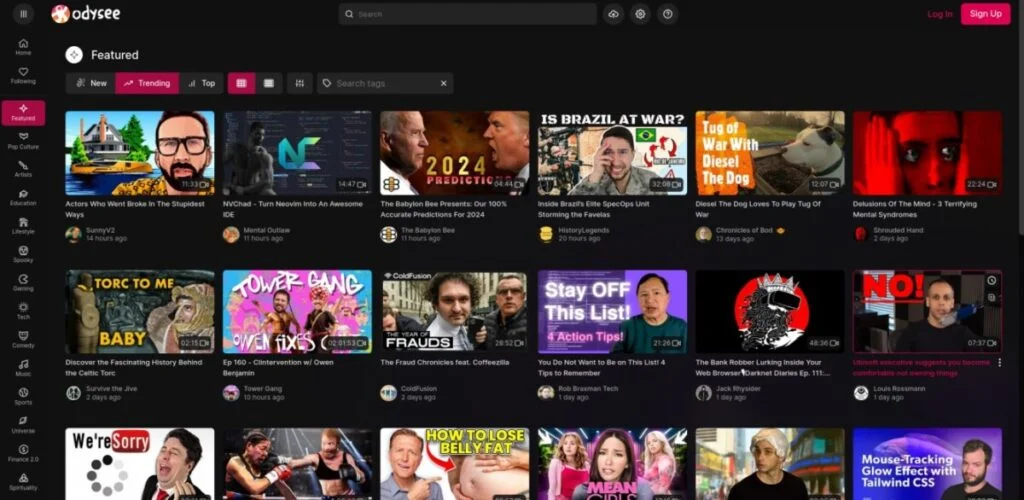This screenshot has height=500, width=1024.
Task: Click the Log In link
Action: (x=940, y=14)
